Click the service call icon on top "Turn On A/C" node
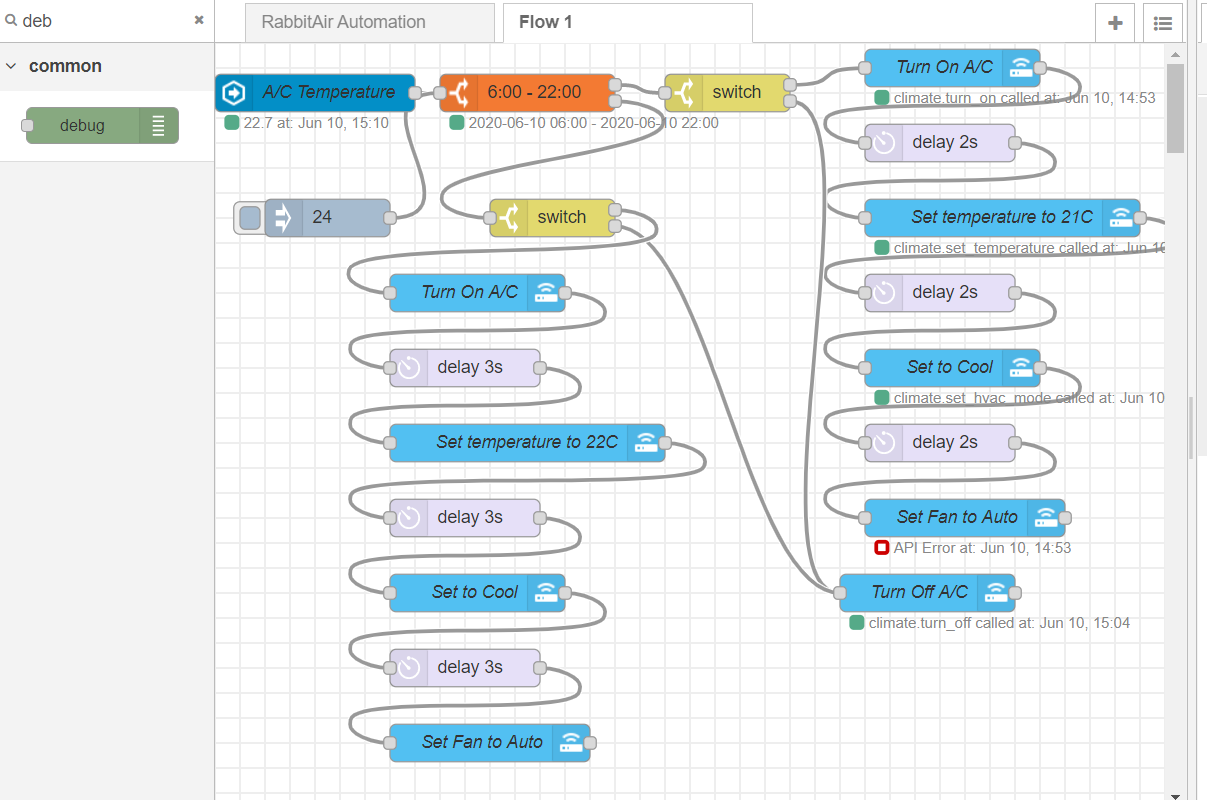 coord(1022,67)
